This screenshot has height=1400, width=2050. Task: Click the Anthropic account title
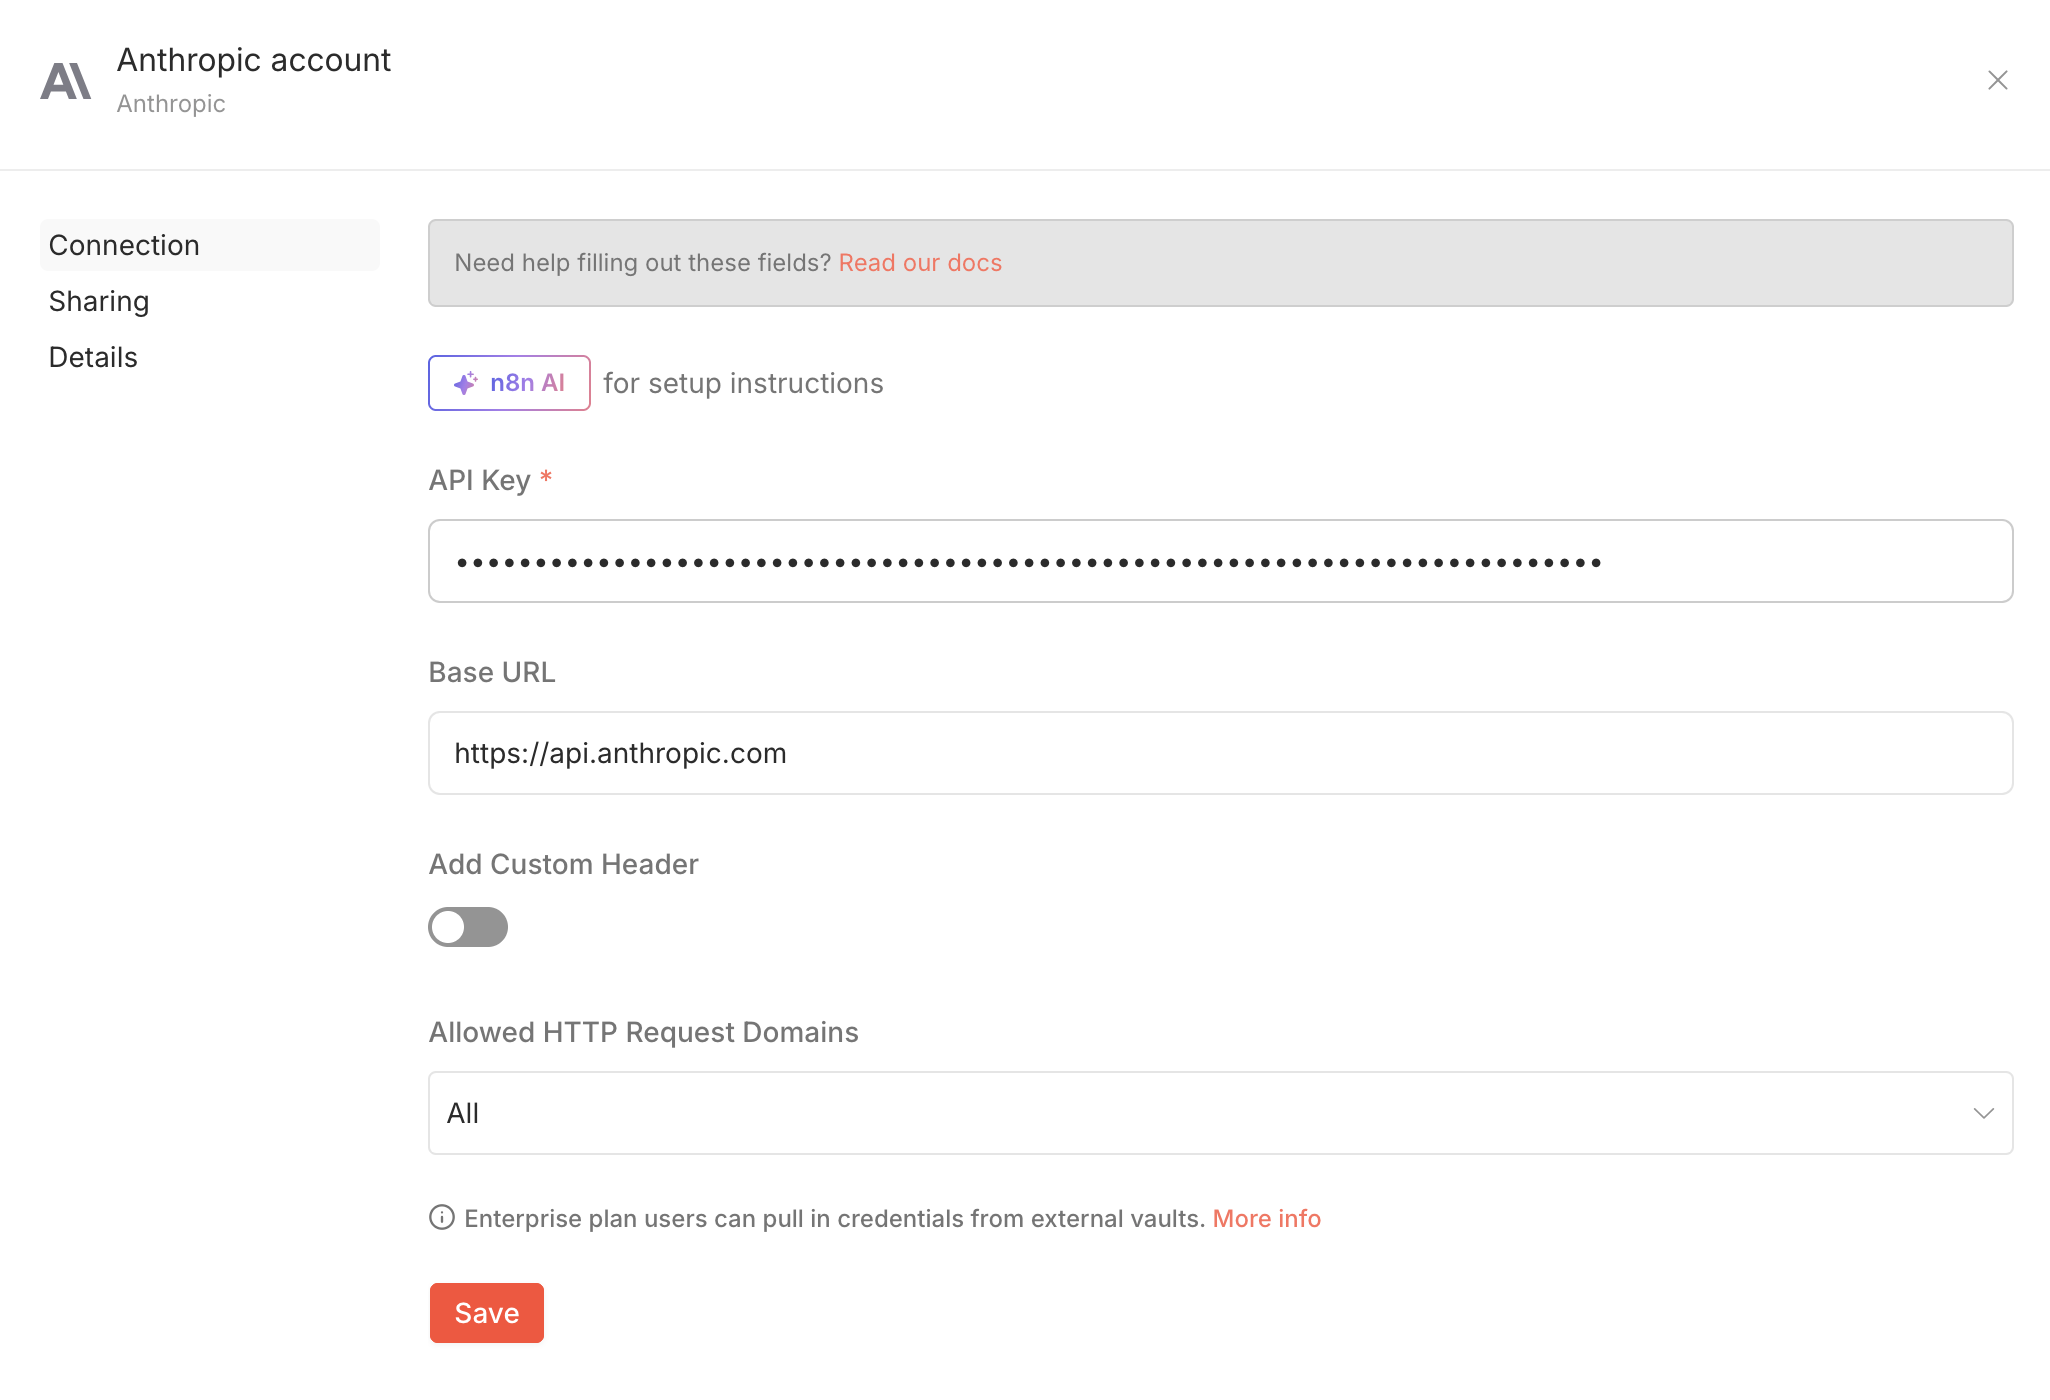254,59
